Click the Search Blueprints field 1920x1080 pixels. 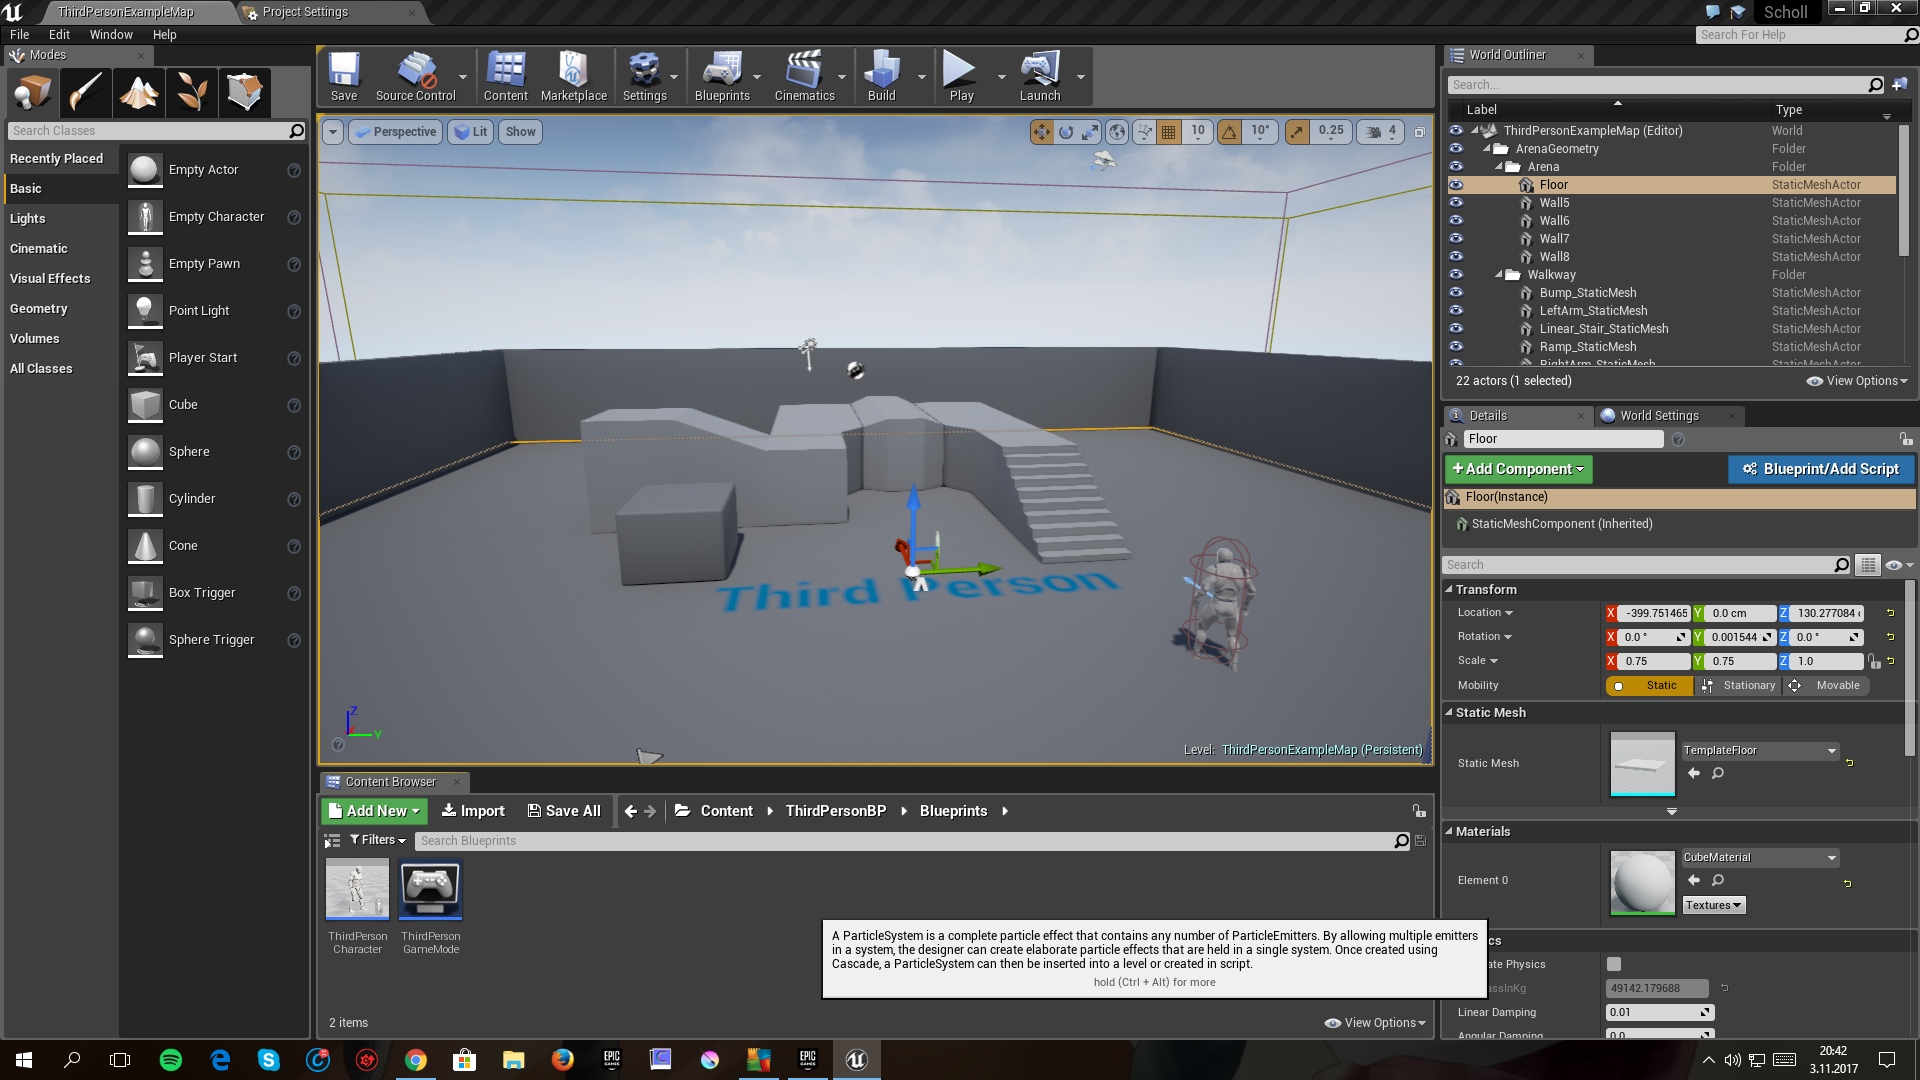pos(905,841)
